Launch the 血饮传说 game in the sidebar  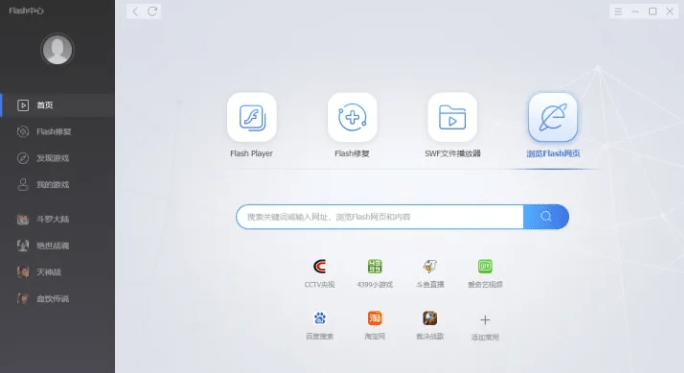58,299
